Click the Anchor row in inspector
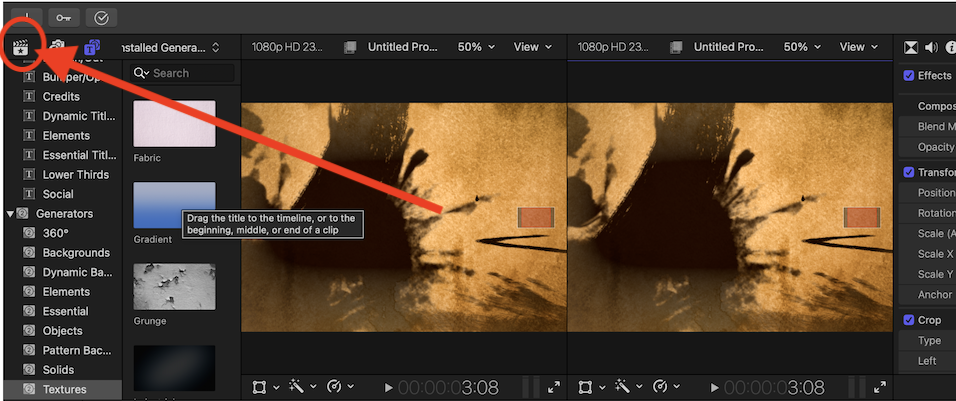 [x=927, y=294]
